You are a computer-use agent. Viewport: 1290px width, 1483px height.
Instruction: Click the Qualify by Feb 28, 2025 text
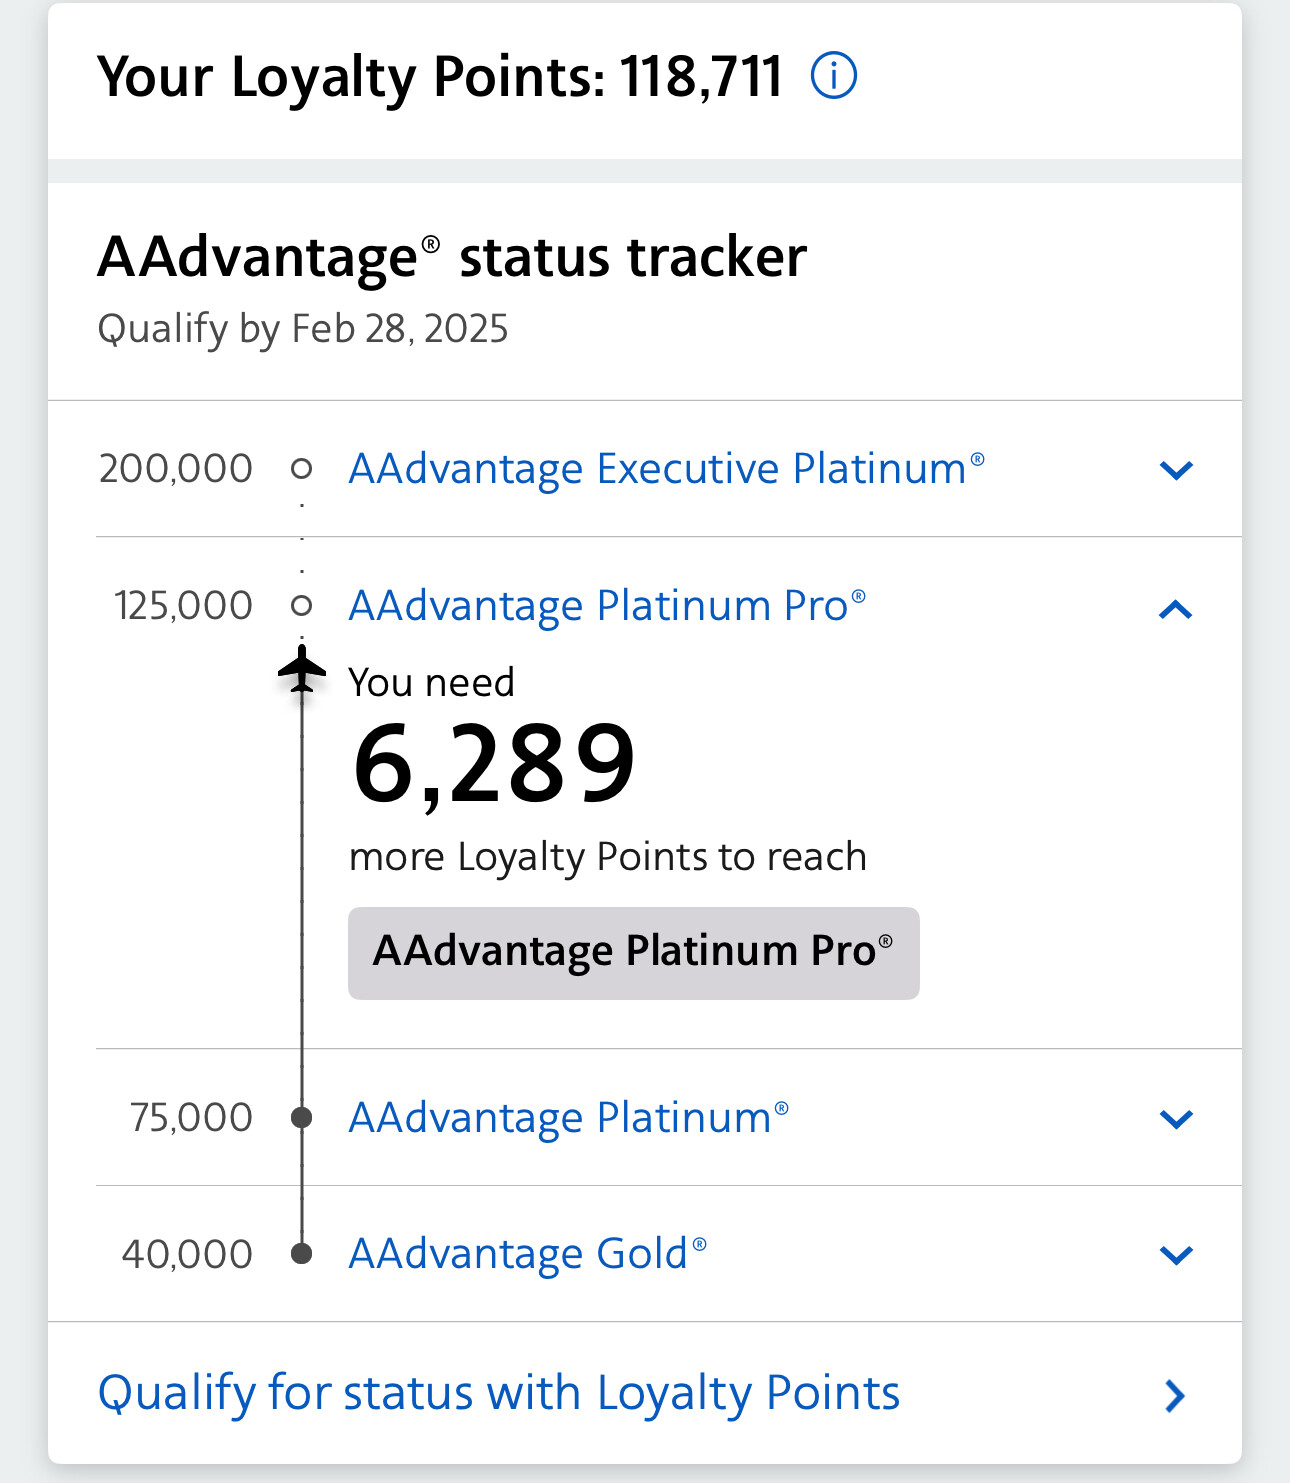[x=303, y=328]
